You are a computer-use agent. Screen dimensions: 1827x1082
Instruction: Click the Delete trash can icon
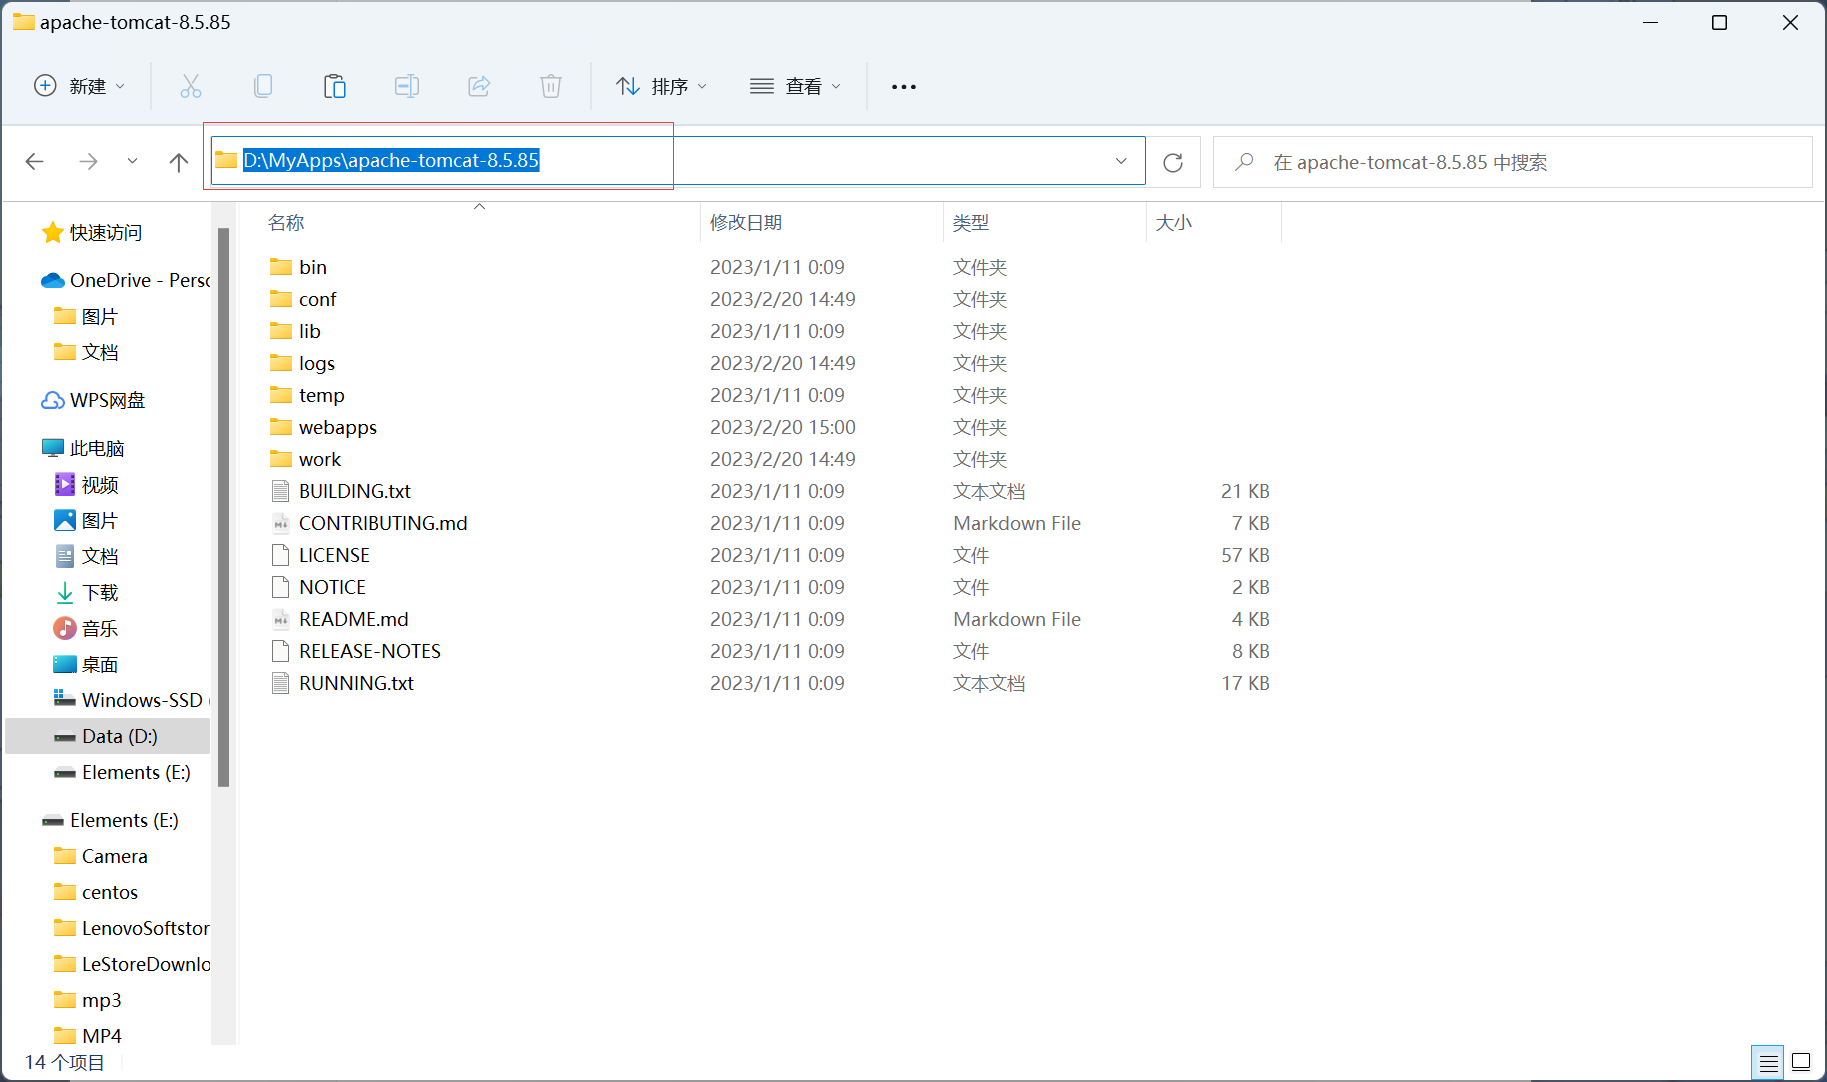click(x=551, y=87)
